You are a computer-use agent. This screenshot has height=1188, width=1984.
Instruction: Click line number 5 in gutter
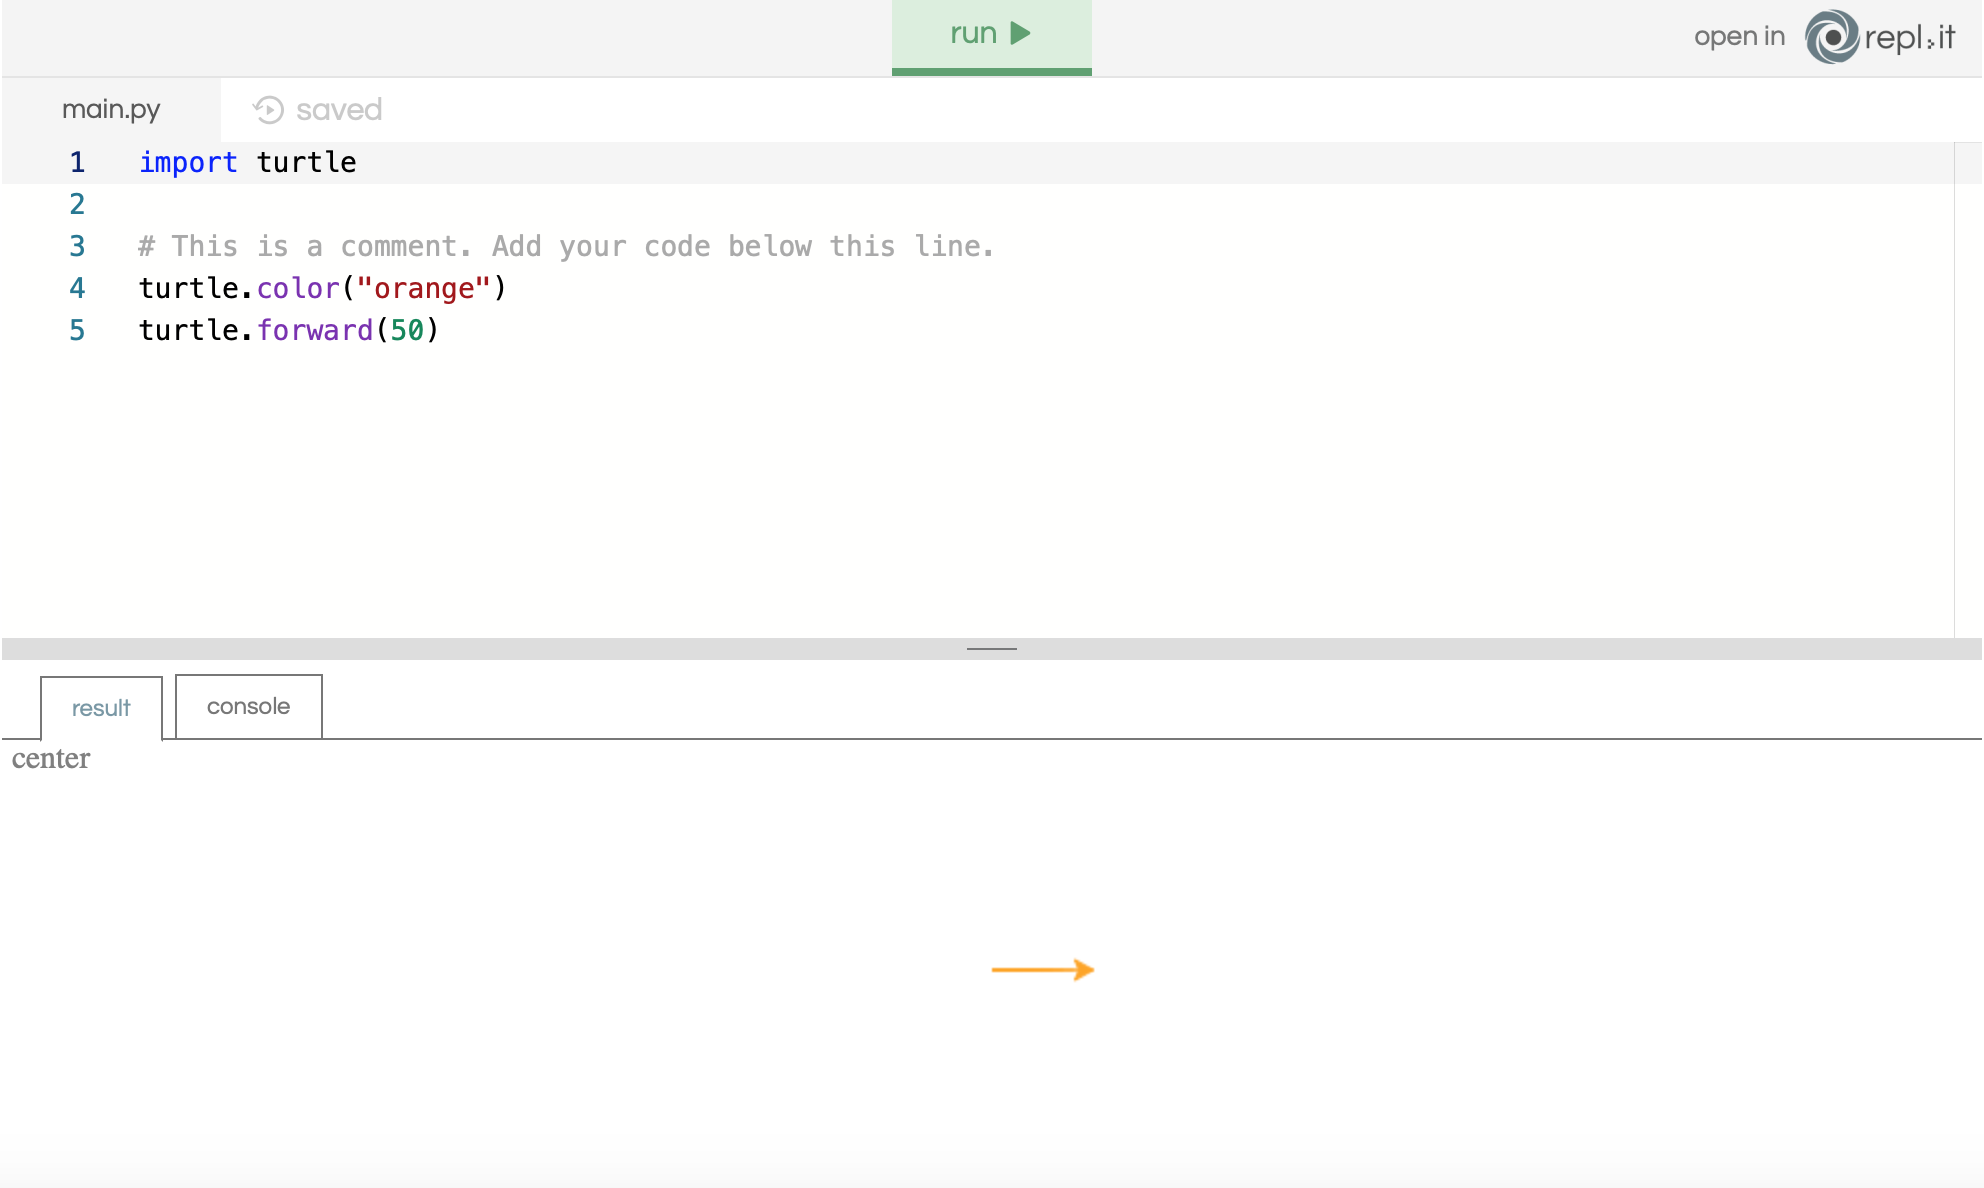(77, 330)
